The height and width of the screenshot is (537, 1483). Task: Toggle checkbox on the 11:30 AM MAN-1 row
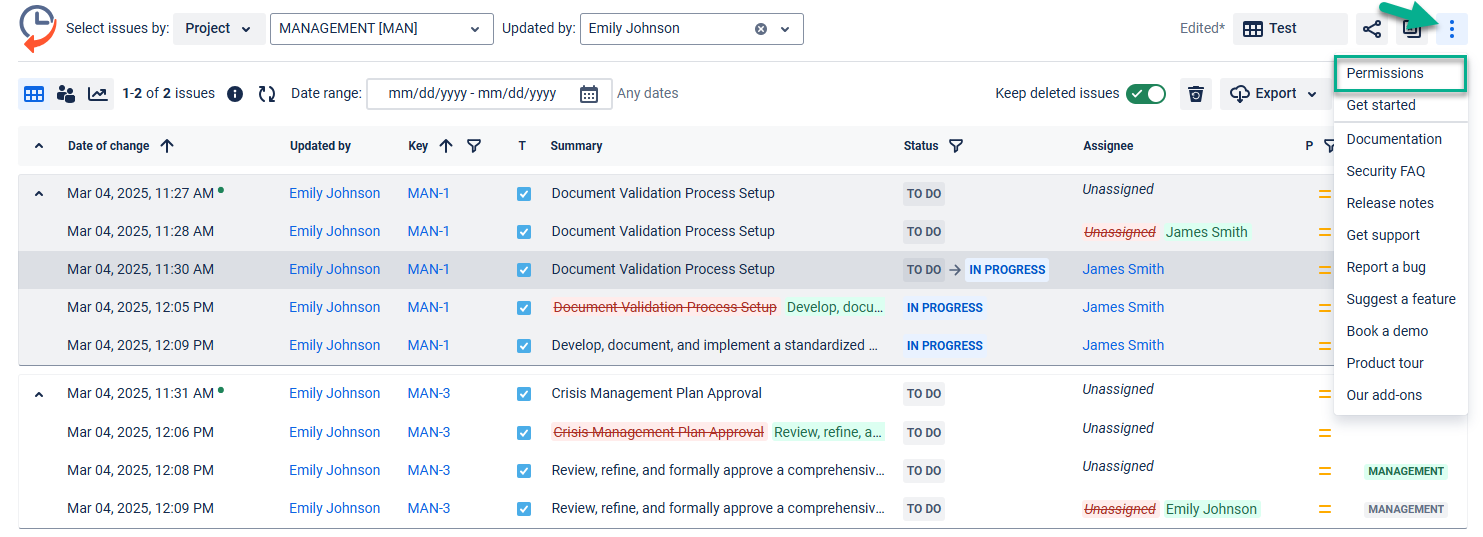[x=524, y=270]
